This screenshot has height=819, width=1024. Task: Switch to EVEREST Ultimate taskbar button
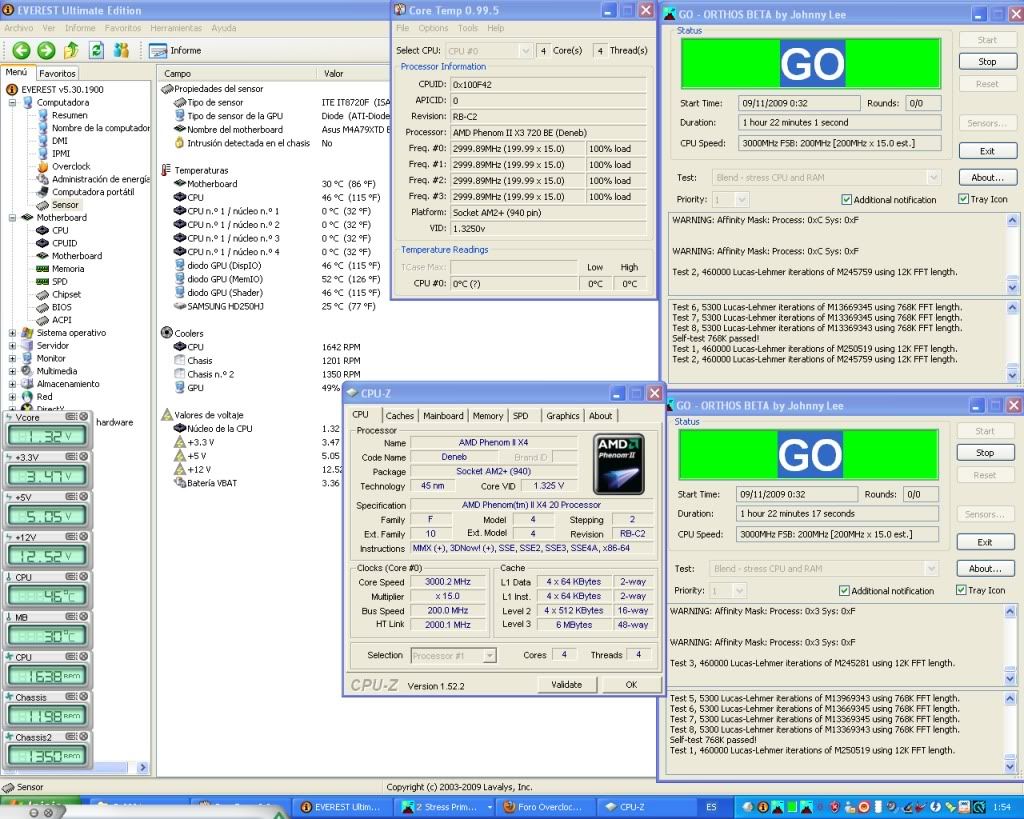(x=340, y=807)
